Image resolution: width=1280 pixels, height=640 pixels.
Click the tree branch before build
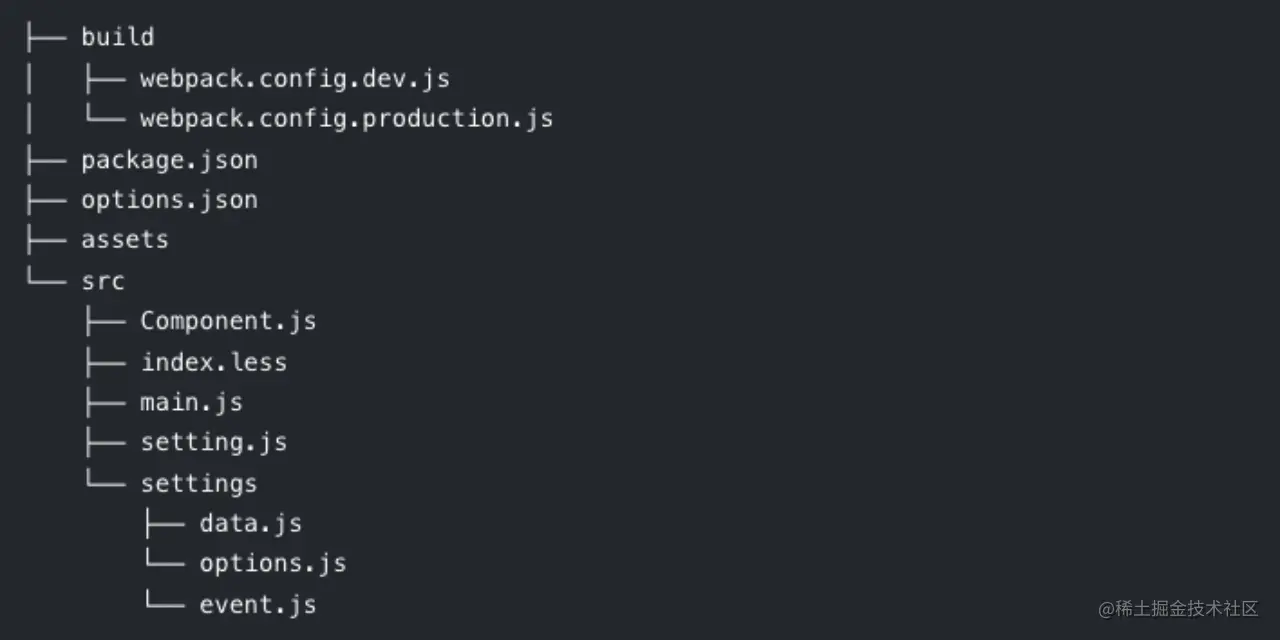pos(45,38)
